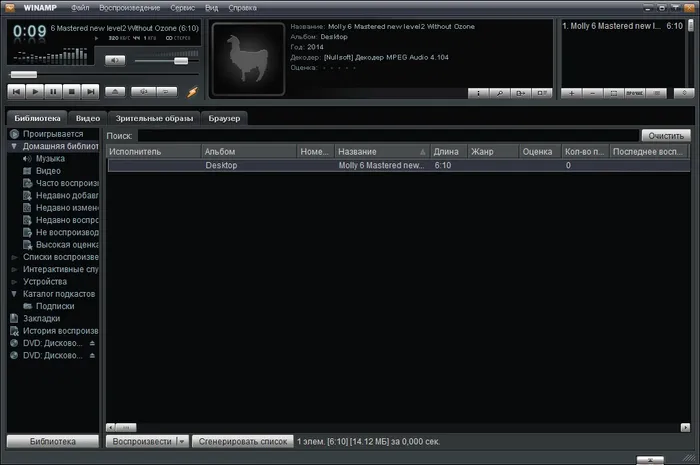Remove from playlist with minus button

click(x=592, y=93)
